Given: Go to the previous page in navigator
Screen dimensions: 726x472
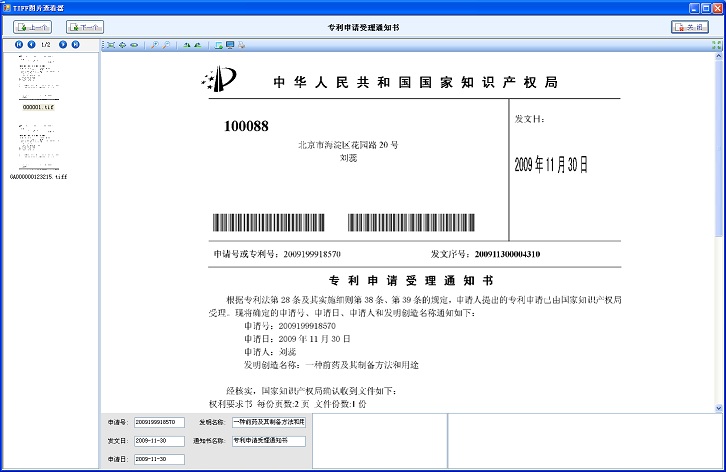Looking at the screenshot, I should pos(31,44).
